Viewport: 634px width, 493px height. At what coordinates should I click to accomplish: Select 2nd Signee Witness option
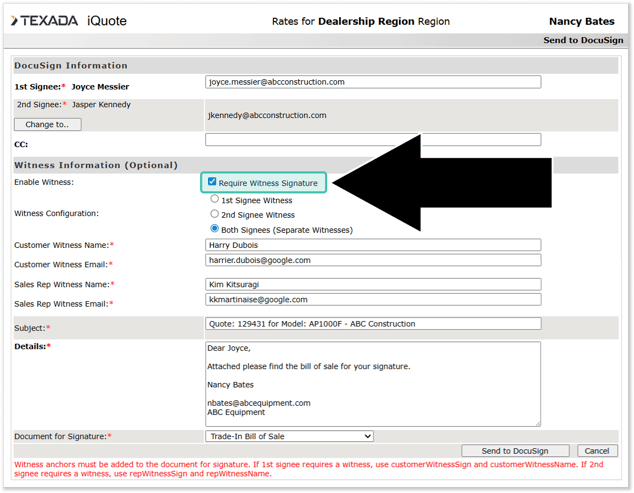[214, 214]
